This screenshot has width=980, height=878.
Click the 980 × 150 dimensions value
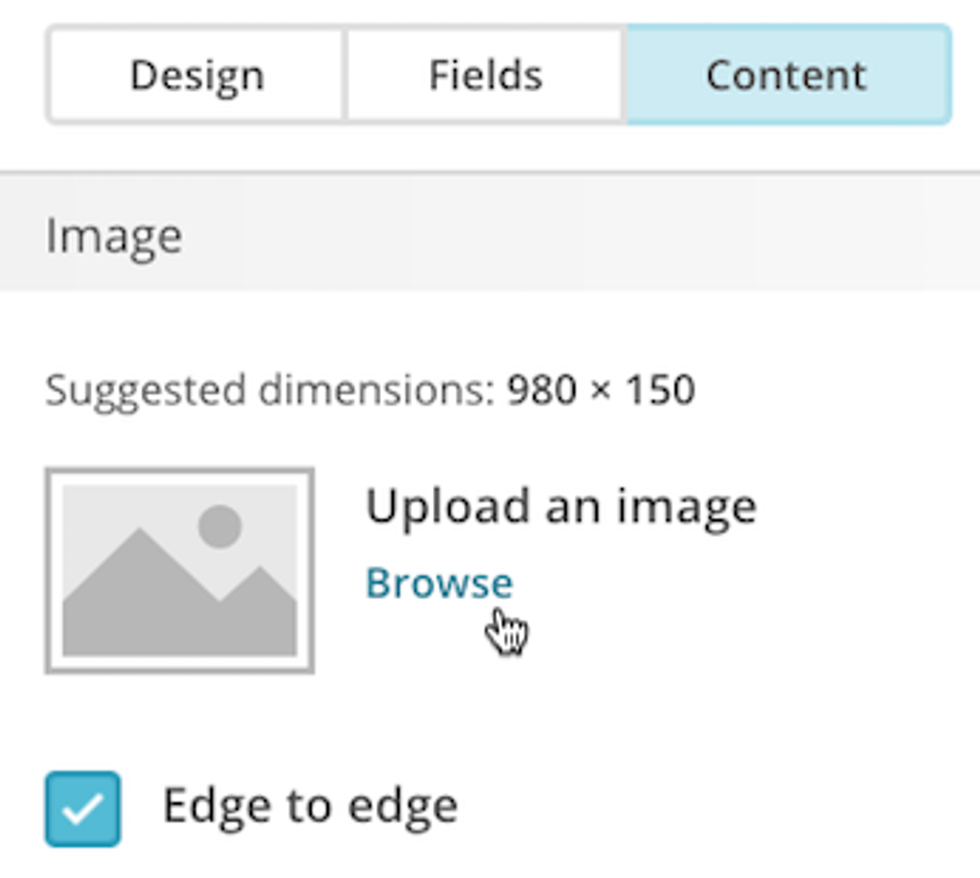[601, 390]
